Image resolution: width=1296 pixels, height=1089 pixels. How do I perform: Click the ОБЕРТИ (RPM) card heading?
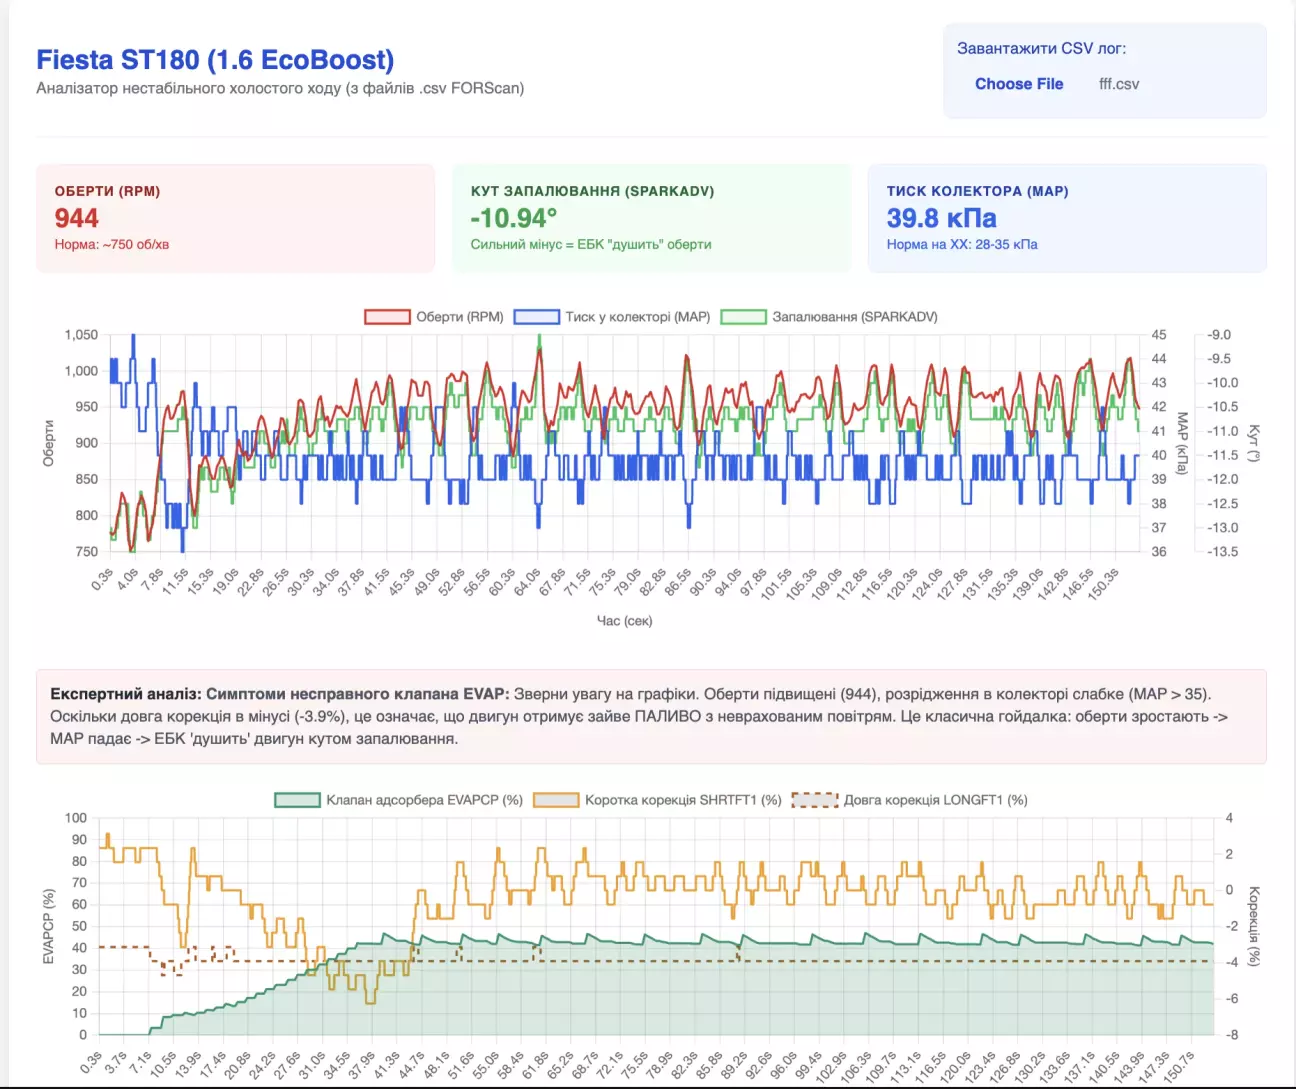pyautogui.click(x=107, y=191)
